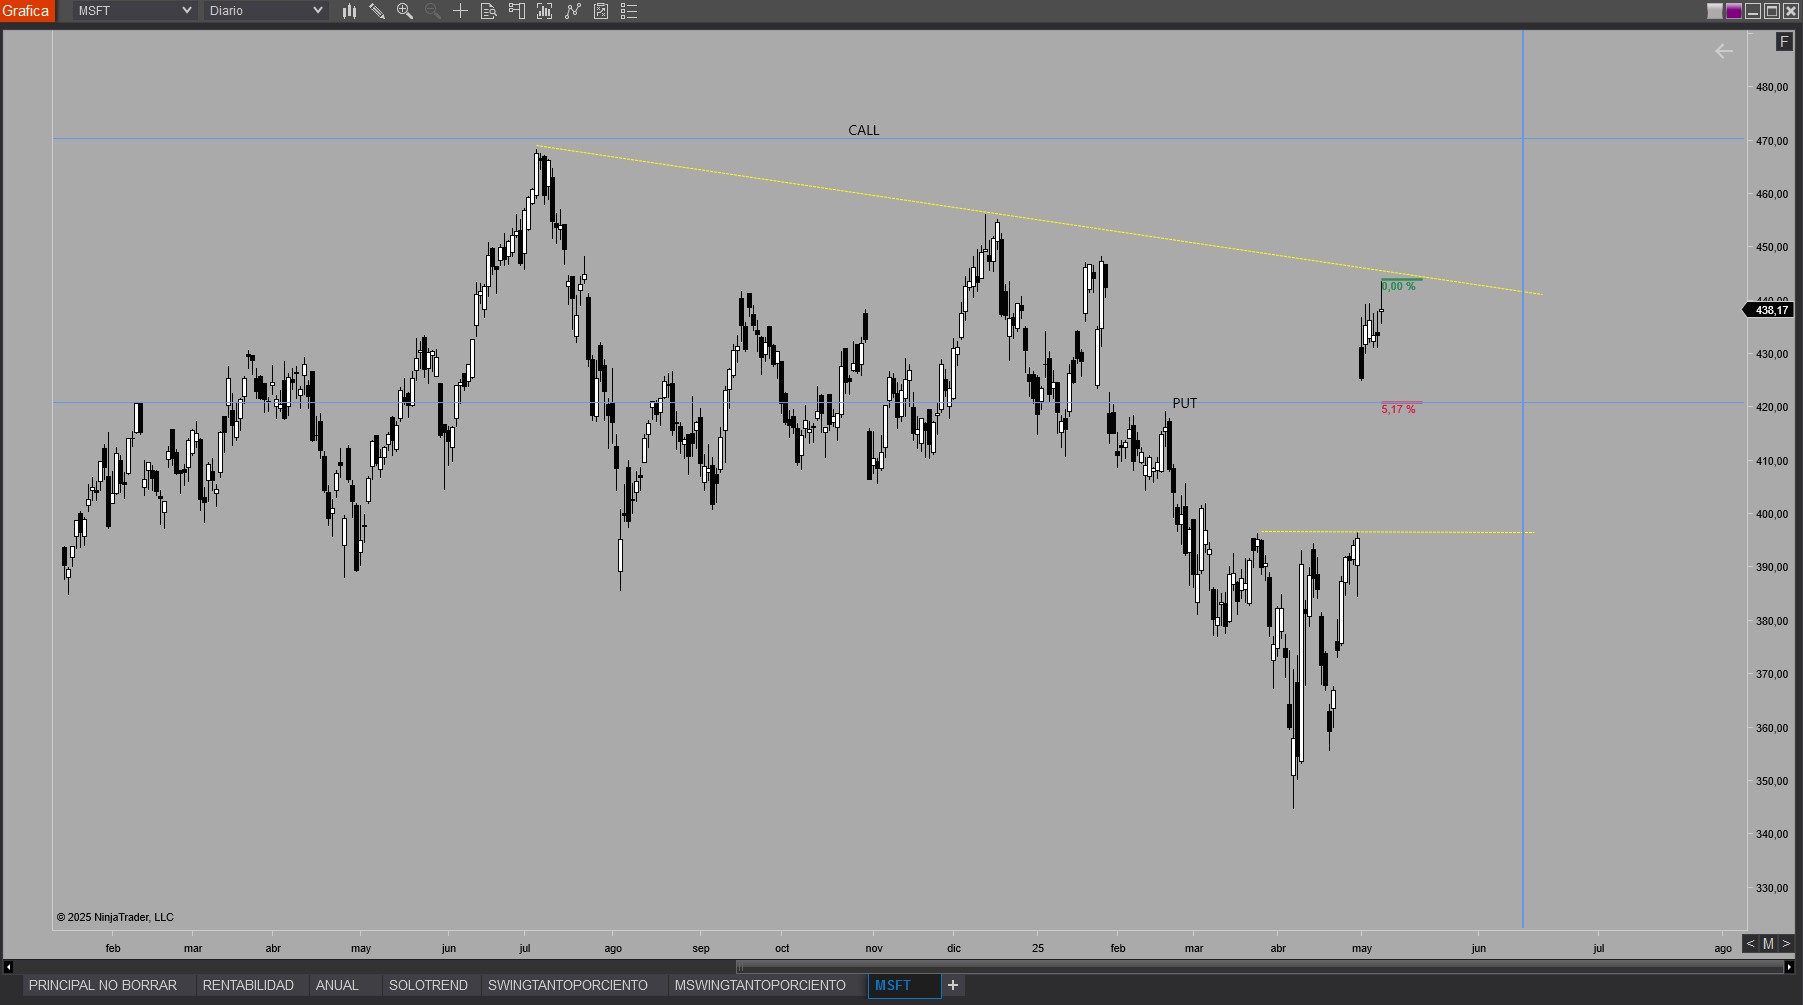
Task: Switch to the RENTABILIDAD tab
Action: point(248,986)
